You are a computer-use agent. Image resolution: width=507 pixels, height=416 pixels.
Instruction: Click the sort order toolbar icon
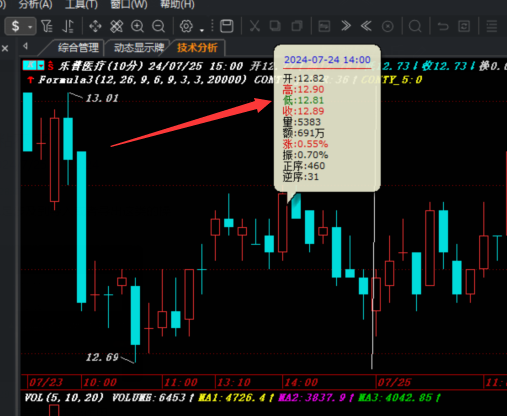(x=68, y=26)
